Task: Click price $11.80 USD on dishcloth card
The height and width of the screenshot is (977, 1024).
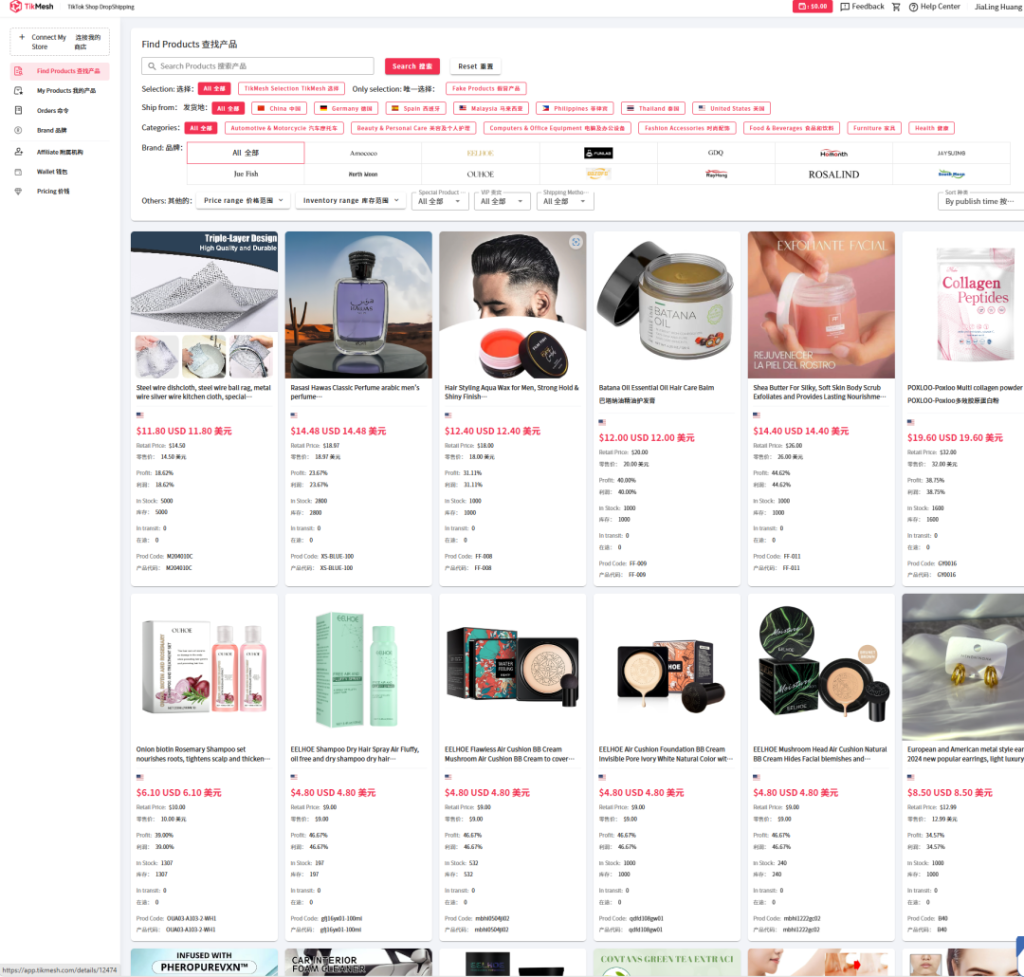Action: 184,431
